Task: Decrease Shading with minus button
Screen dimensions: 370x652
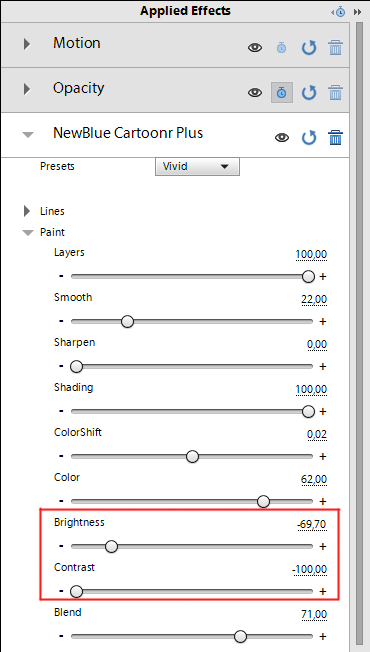Action: (61, 411)
